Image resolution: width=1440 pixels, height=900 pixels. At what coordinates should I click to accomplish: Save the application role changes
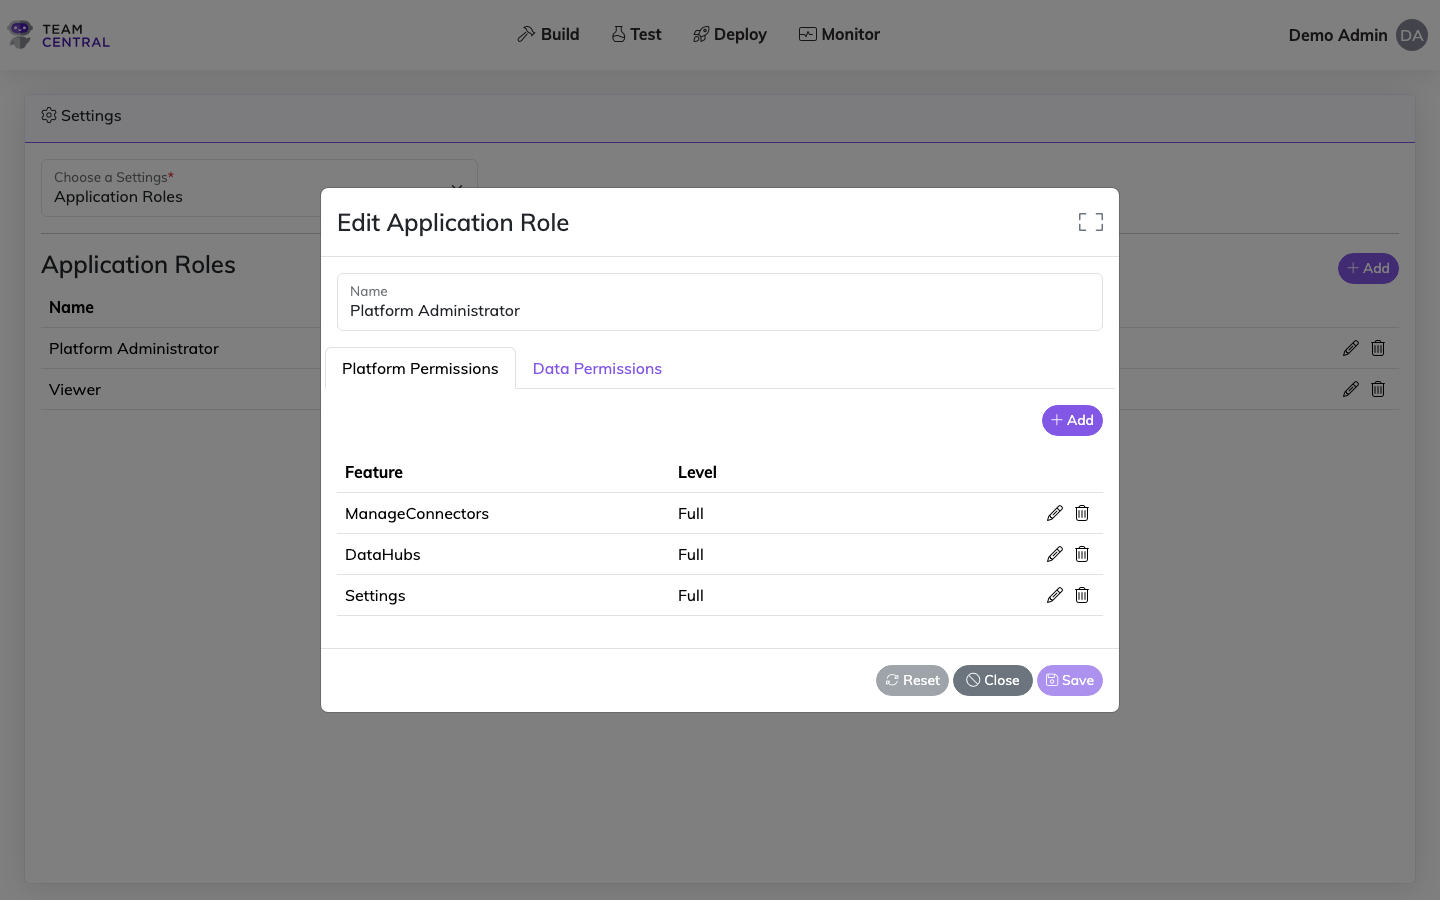(x=1069, y=680)
